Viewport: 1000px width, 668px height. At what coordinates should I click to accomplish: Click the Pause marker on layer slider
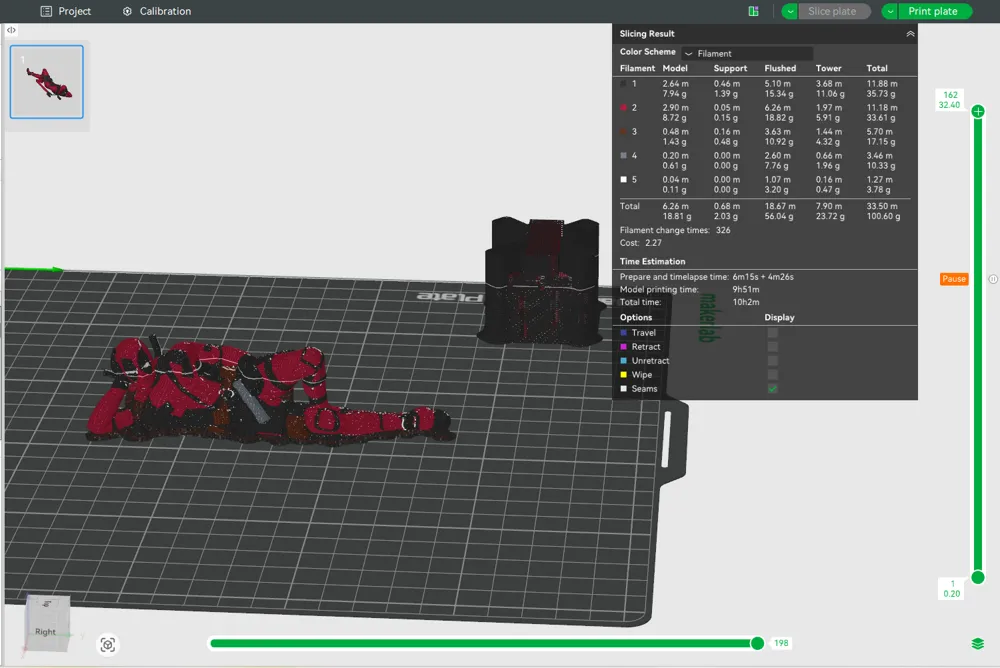(x=954, y=279)
